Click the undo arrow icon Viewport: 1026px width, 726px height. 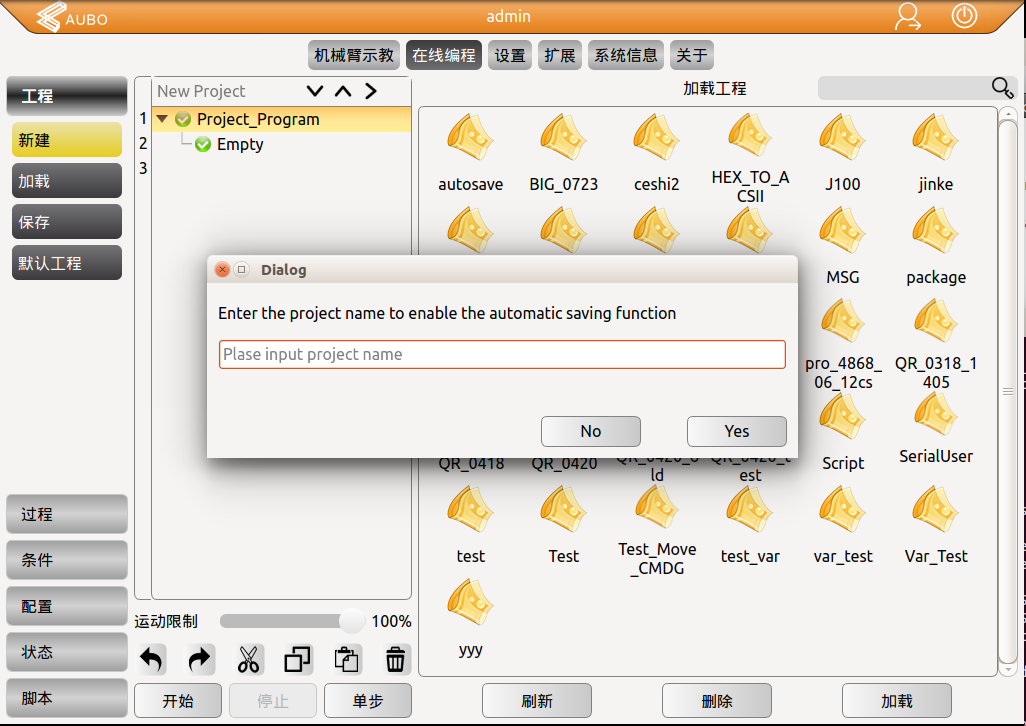[150, 659]
